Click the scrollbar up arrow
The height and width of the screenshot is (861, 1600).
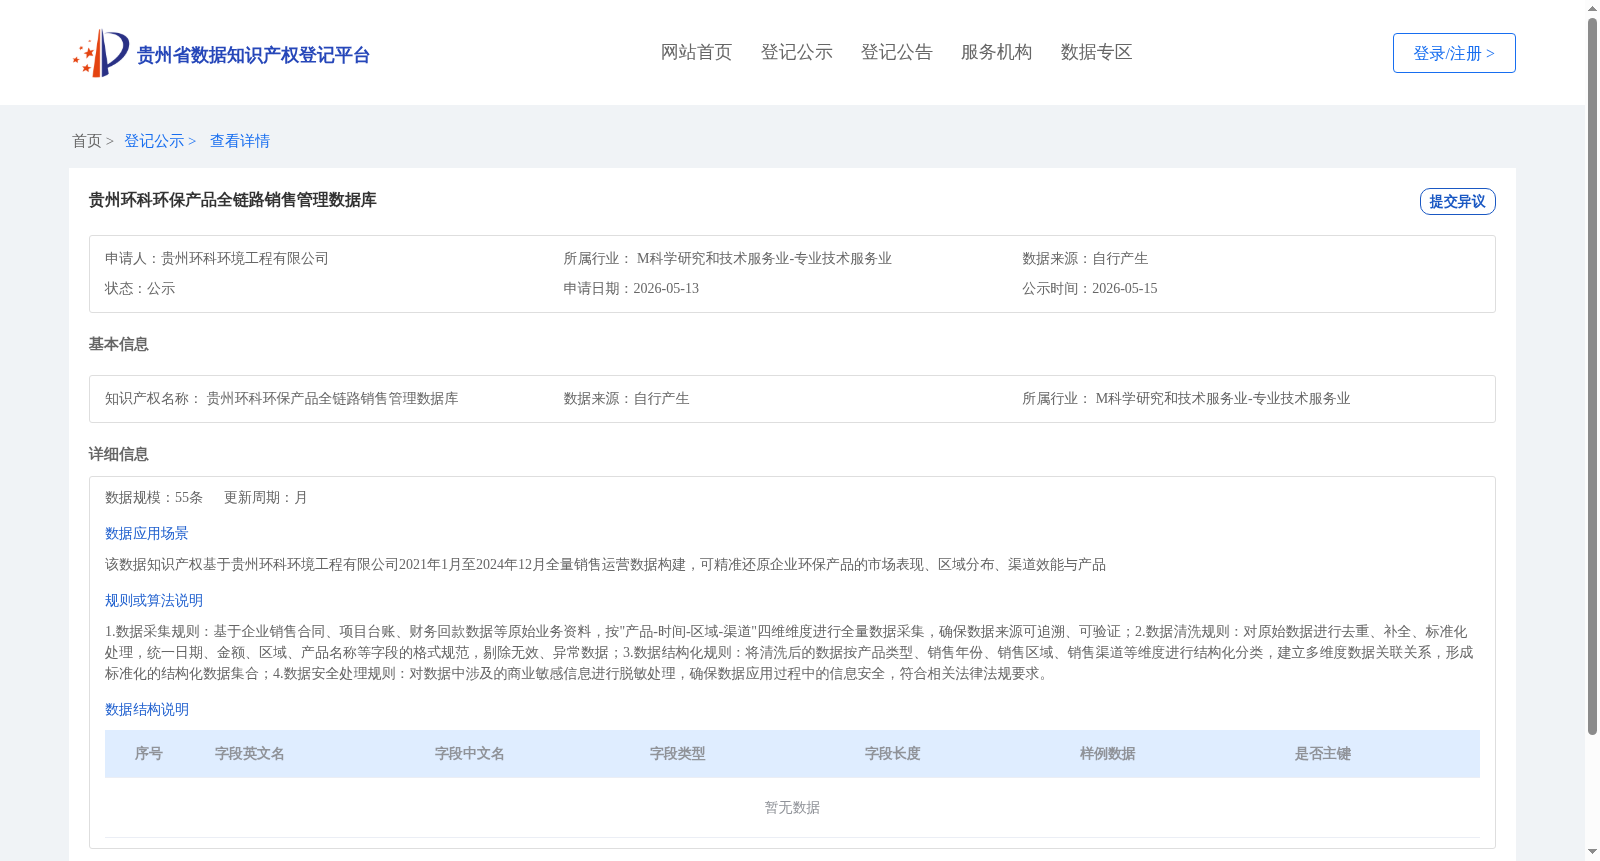(1593, 8)
